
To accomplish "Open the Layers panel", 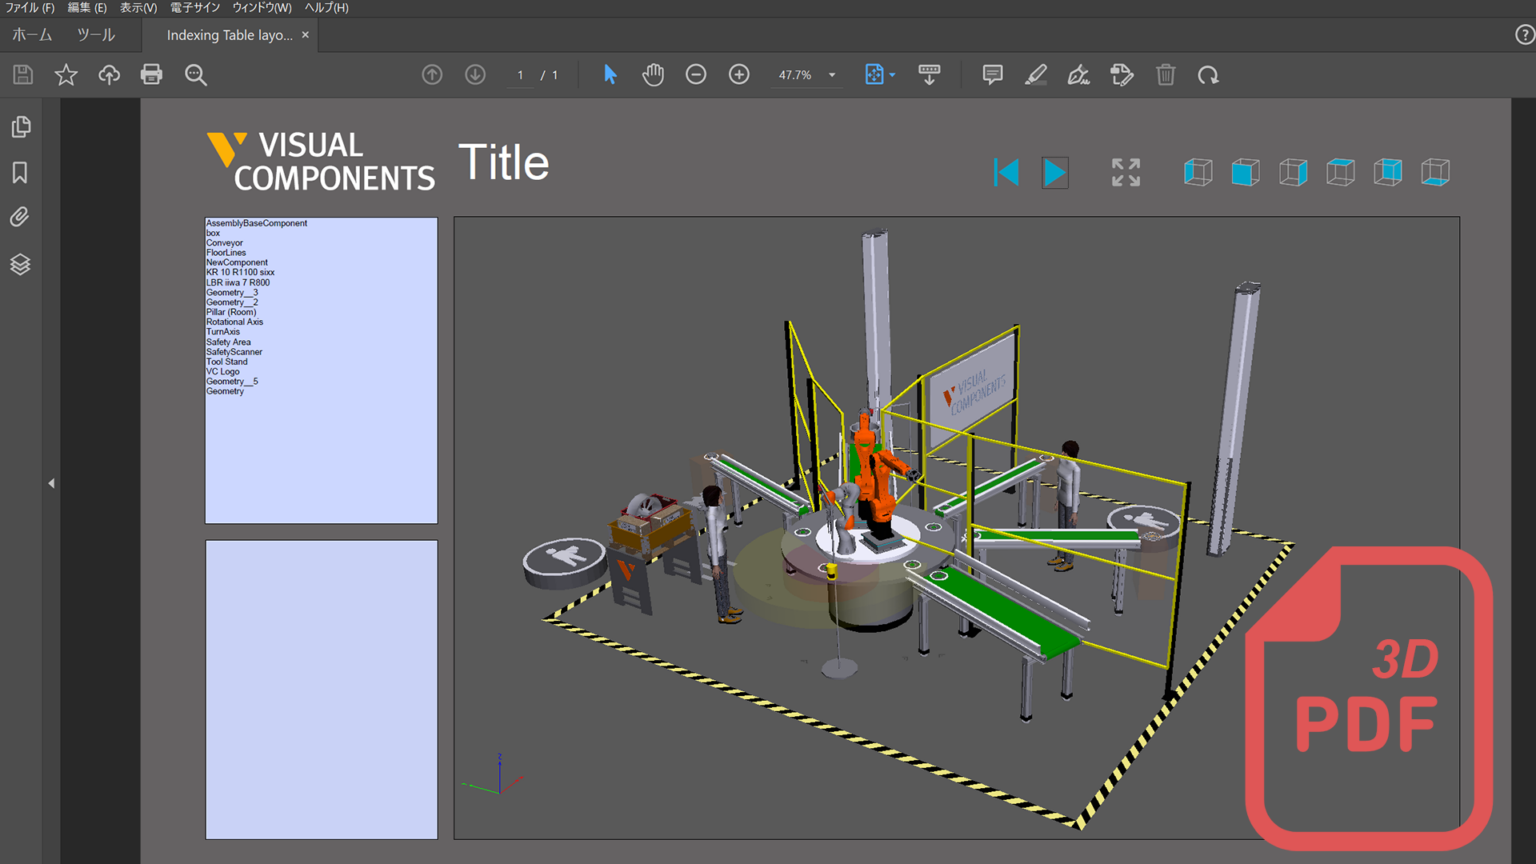I will coord(20,264).
